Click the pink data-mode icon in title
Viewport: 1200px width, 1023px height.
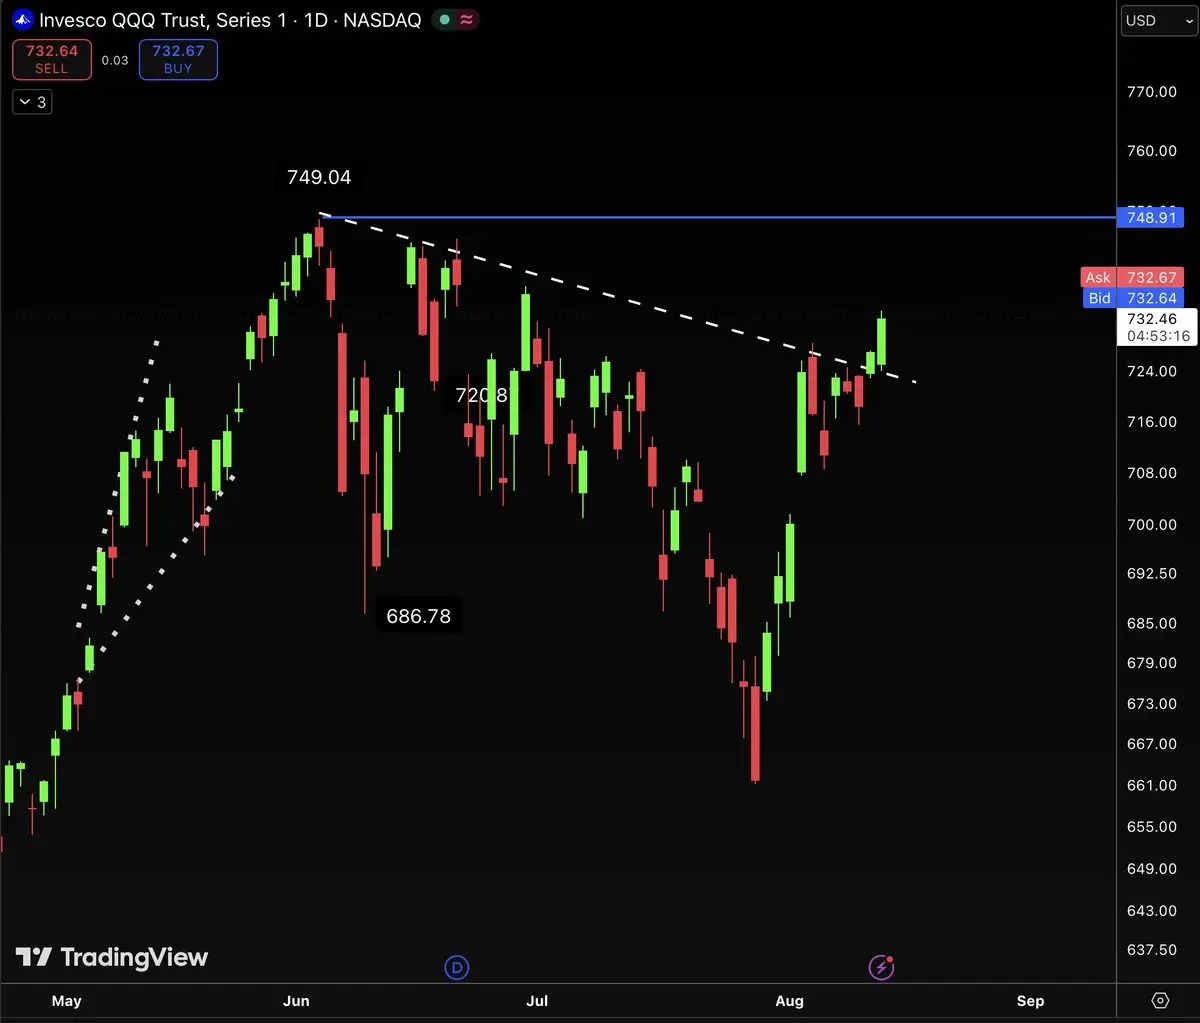click(465, 19)
